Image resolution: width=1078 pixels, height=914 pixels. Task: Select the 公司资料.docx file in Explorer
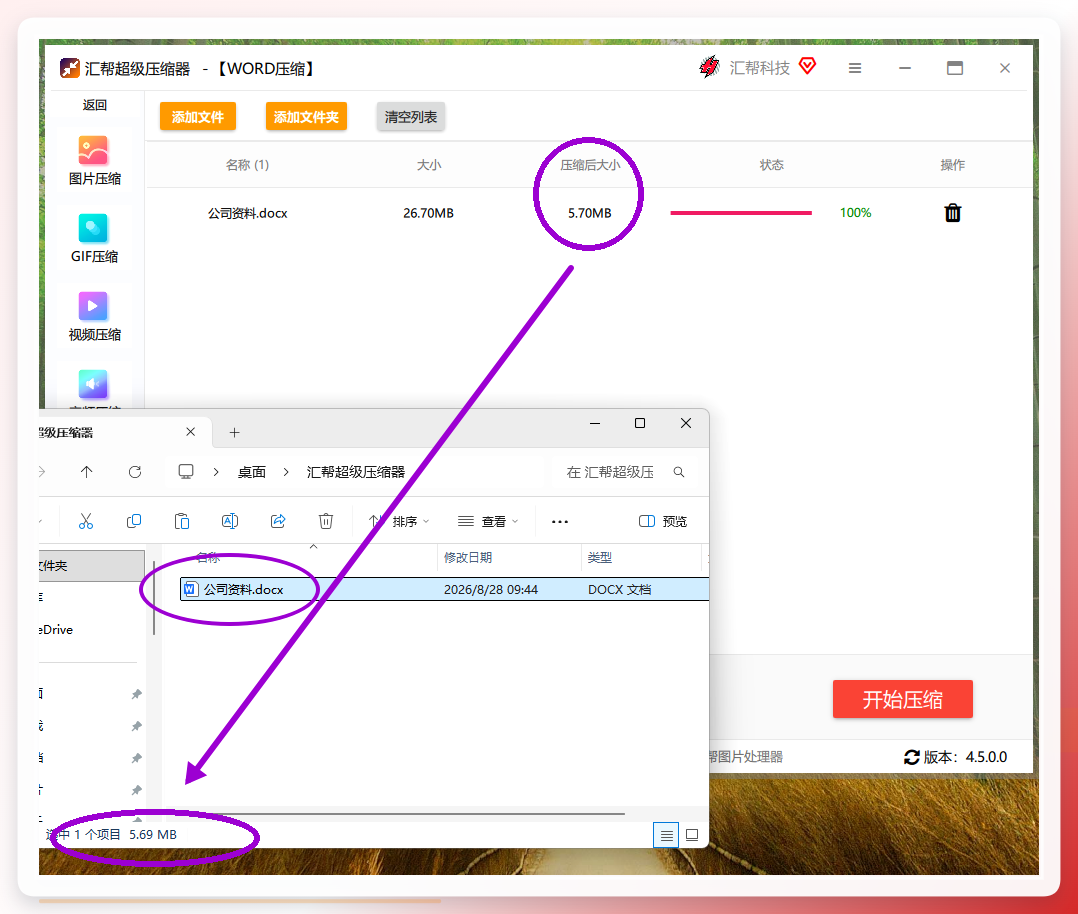[x=444, y=589]
